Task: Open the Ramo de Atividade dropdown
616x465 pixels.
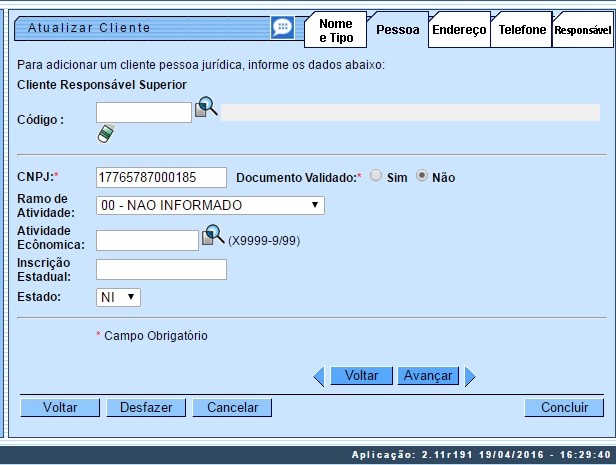Action: pos(210,205)
